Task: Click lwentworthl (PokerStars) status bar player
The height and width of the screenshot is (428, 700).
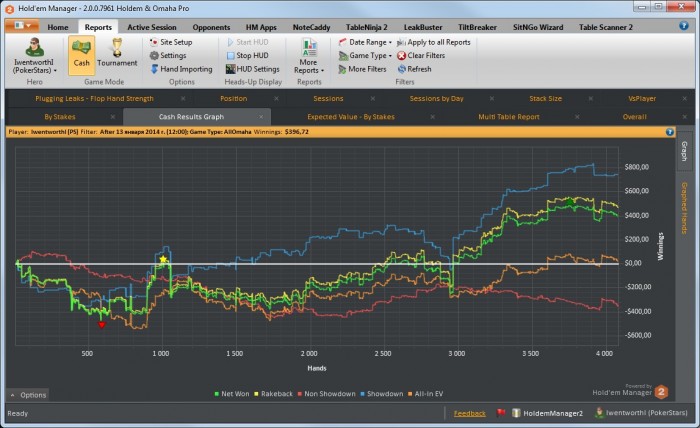Action: [642, 413]
